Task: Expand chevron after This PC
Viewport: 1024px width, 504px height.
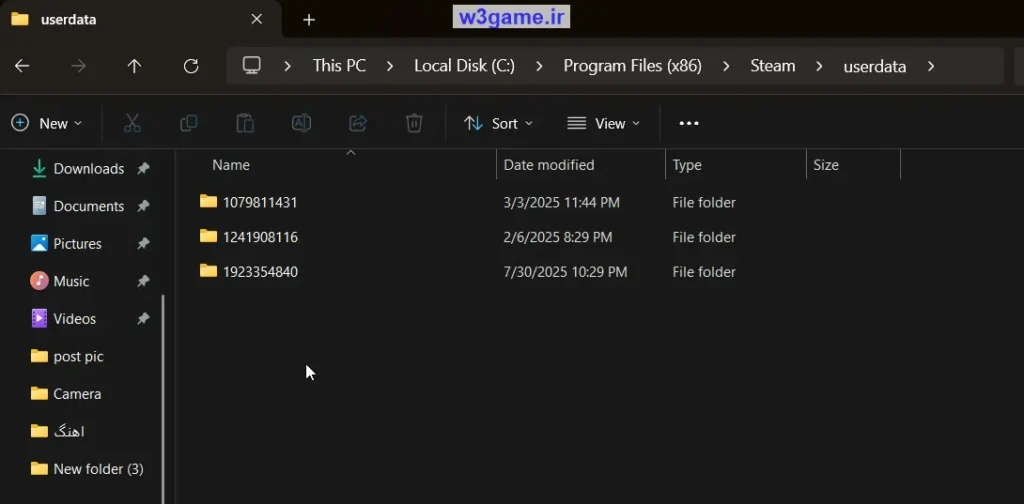Action: 390,66
